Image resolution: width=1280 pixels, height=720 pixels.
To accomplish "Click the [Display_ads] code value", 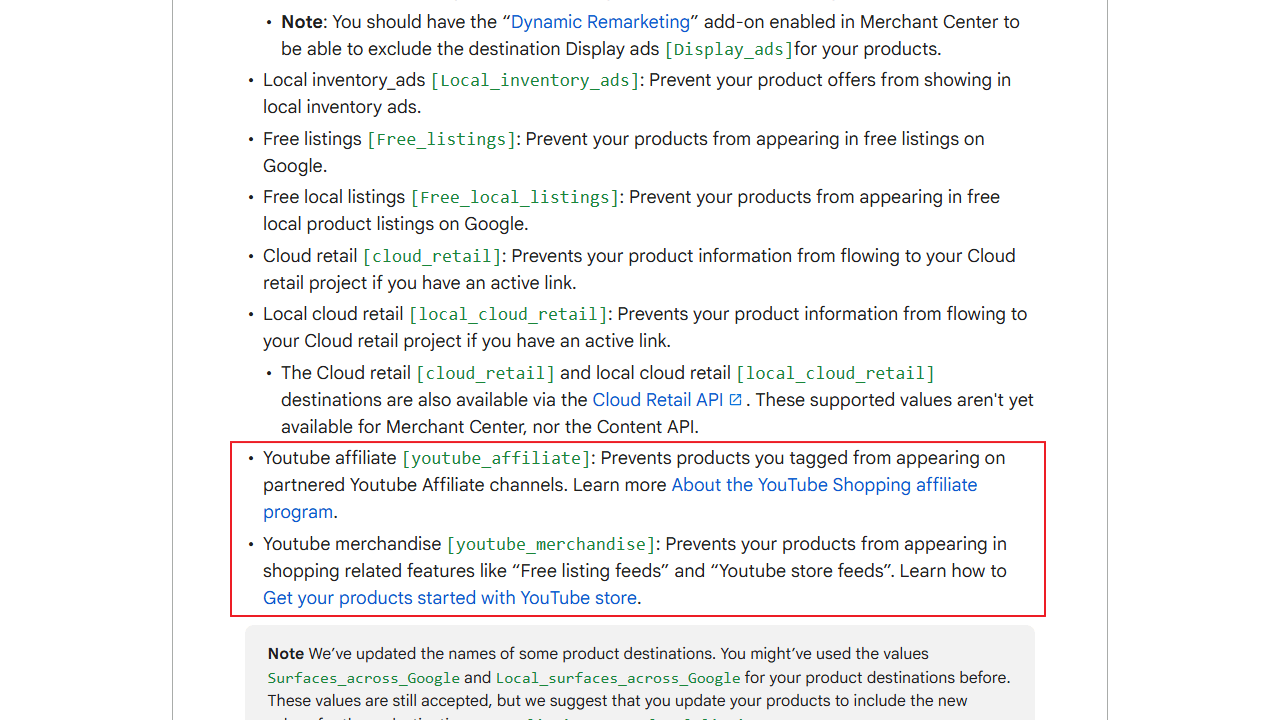I will [x=728, y=49].
